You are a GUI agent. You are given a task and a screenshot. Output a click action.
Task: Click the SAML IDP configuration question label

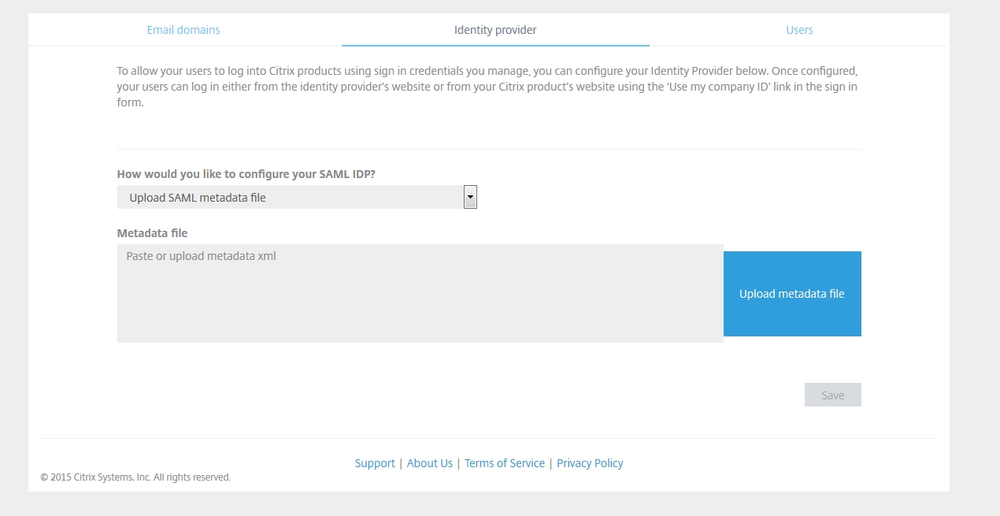point(246,173)
